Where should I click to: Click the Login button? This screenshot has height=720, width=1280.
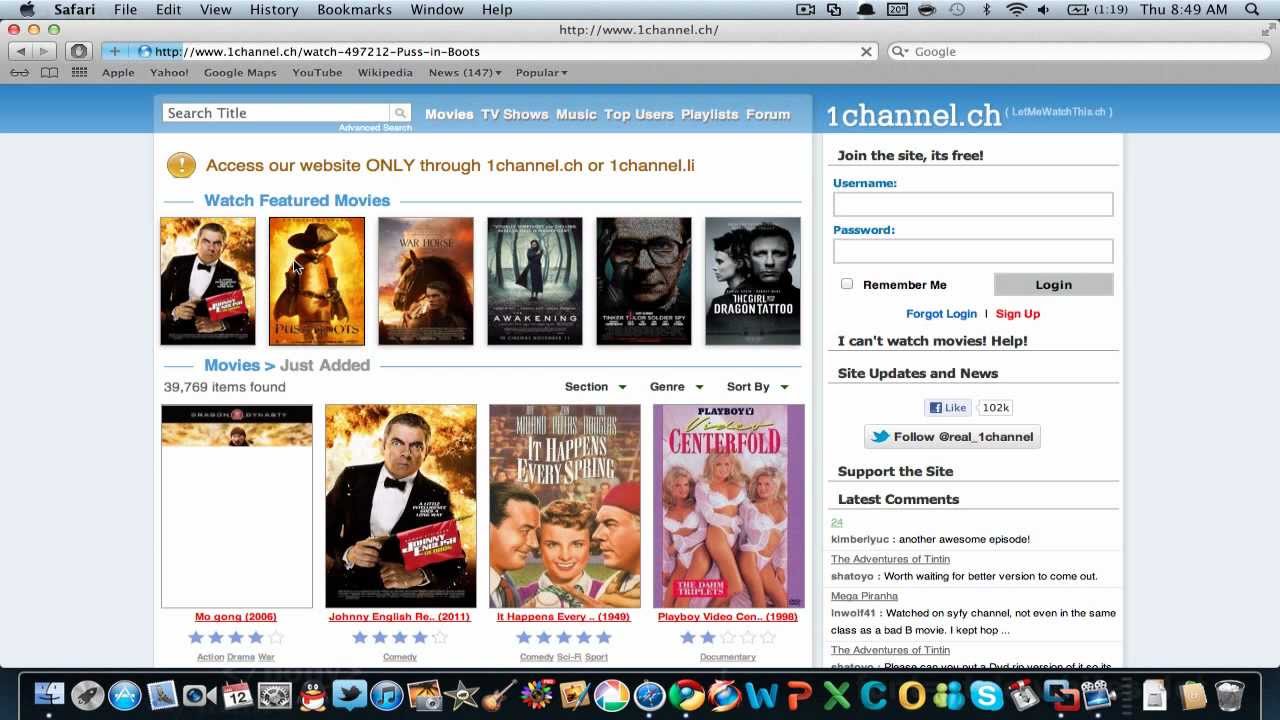tap(1053, 284)
